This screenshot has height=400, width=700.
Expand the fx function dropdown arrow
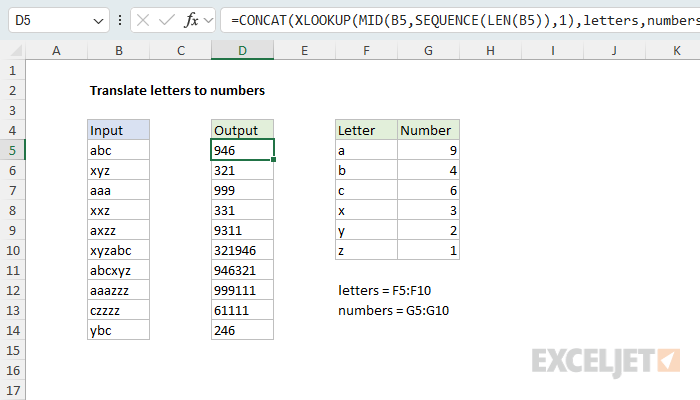coord(208,21)
